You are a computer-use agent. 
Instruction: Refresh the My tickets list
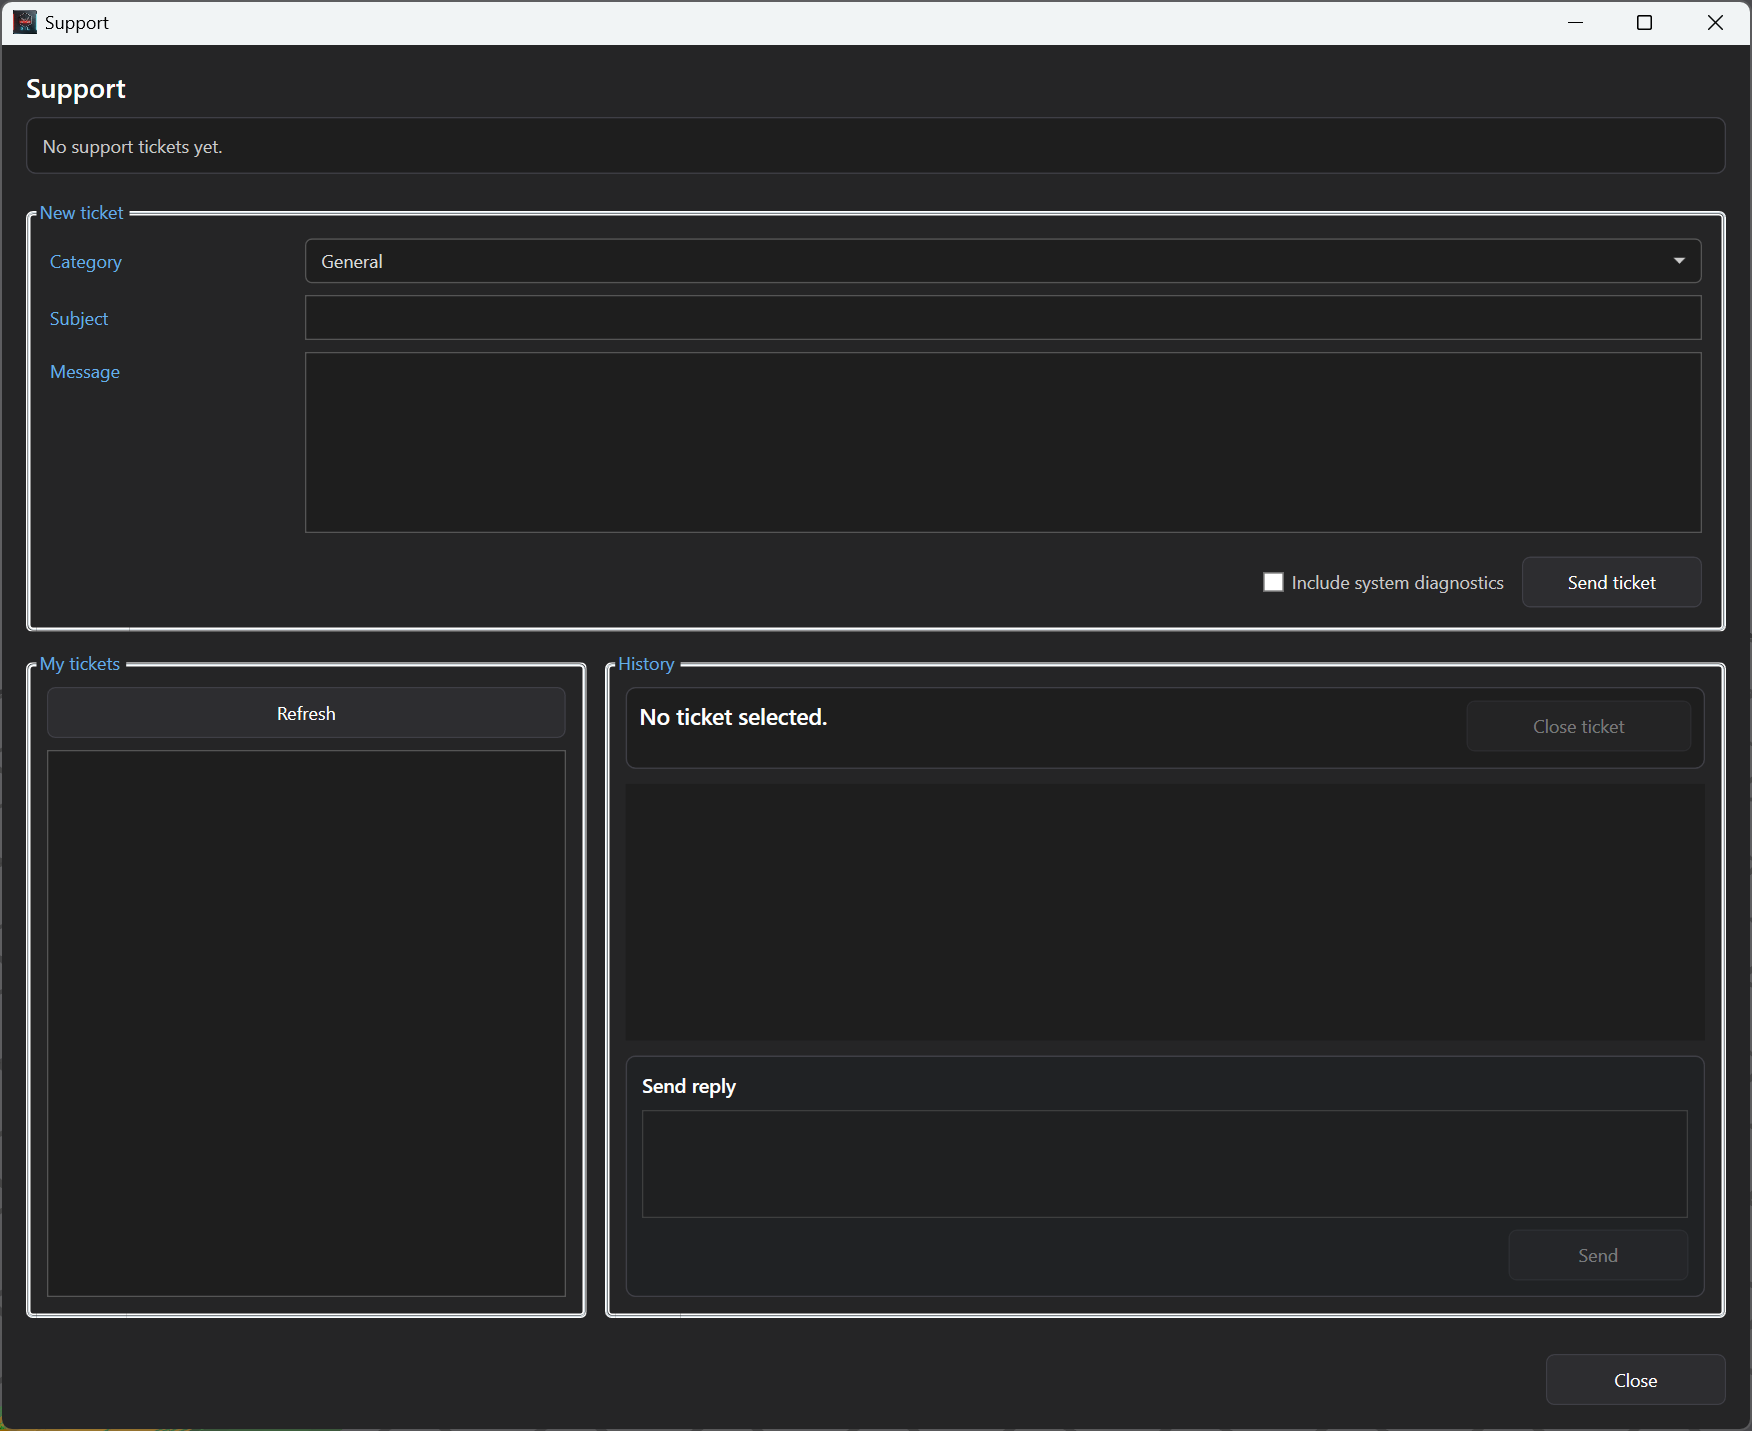pyautogui.click(x=306, y=713)
